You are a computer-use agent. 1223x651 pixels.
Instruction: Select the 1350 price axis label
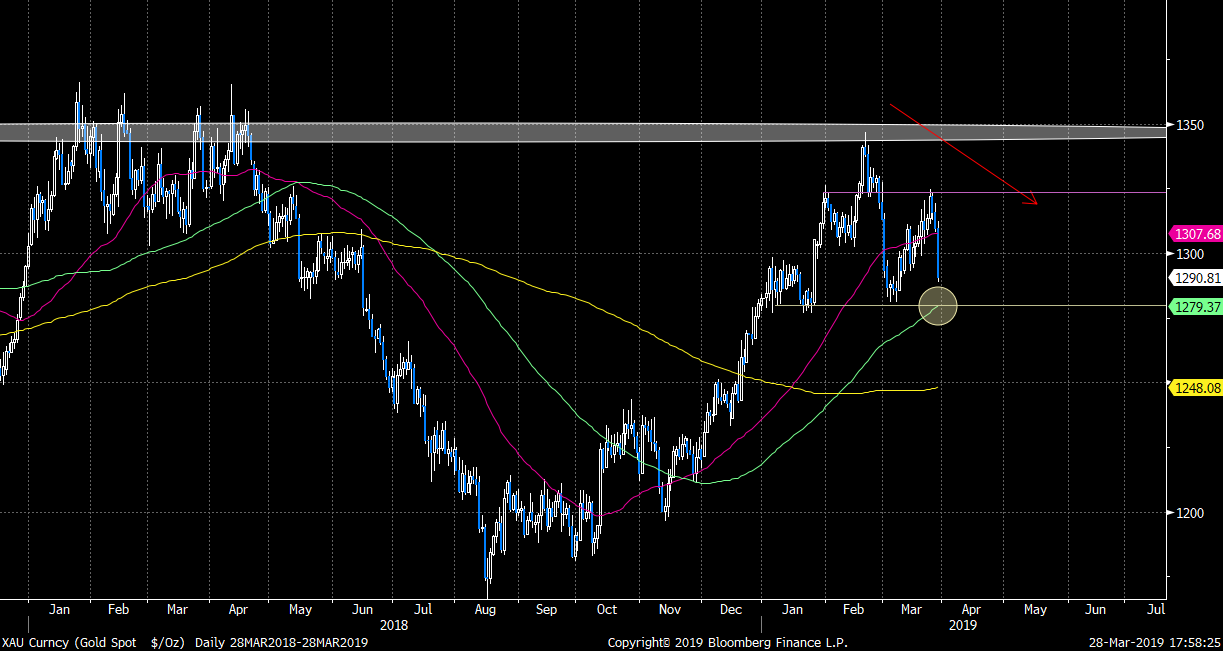[1189, 126]
